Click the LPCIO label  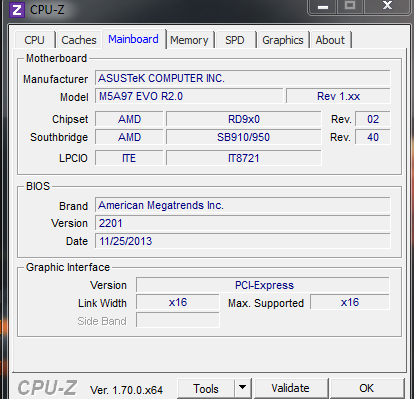point(73,158)
